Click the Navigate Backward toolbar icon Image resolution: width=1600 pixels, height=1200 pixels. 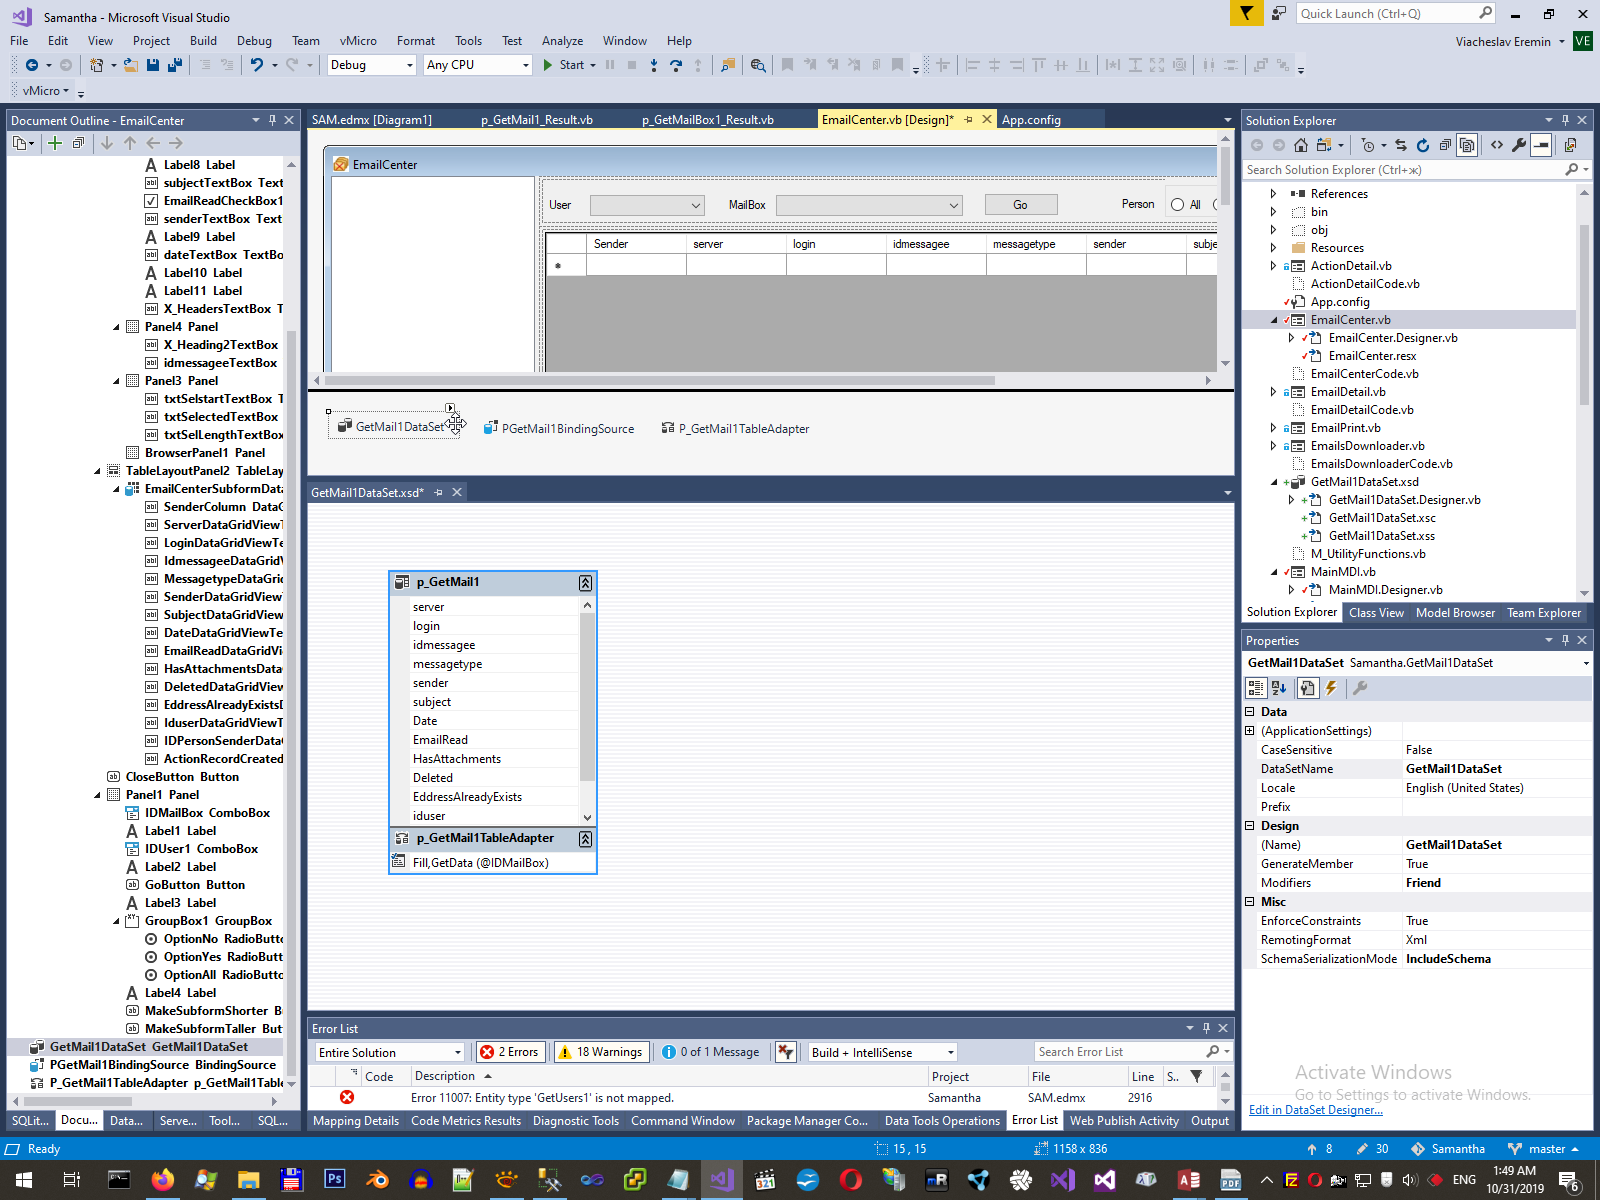(32, 65)
